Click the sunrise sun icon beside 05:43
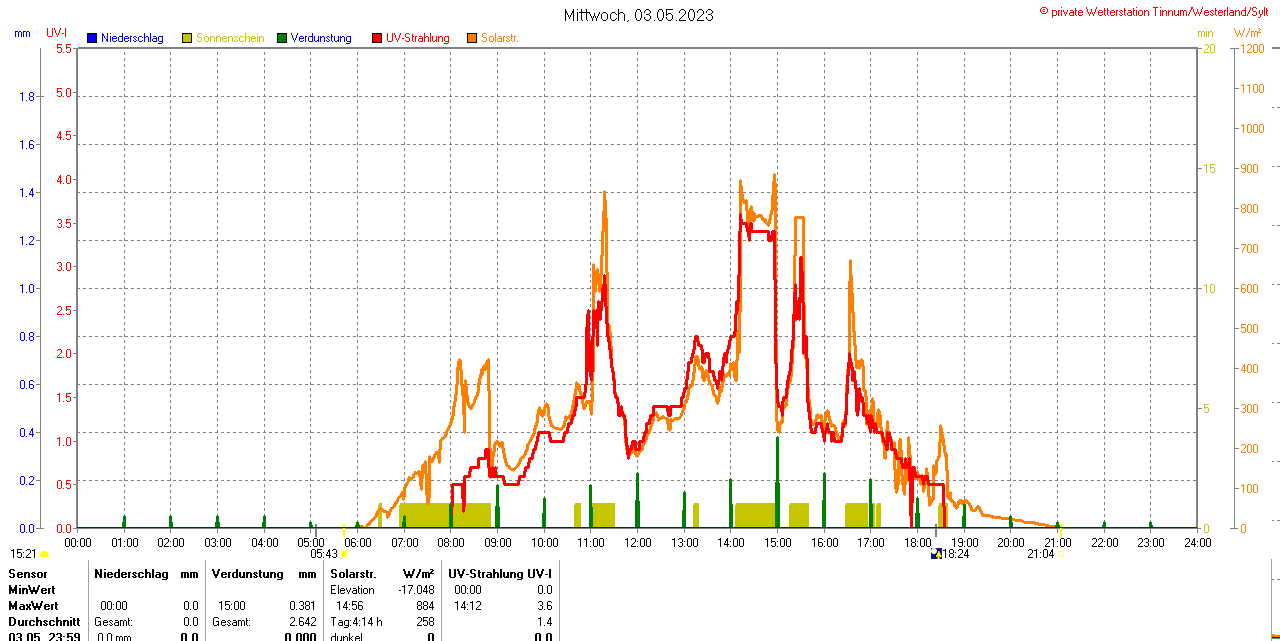 pyautogui.click(x=345, y=553)
